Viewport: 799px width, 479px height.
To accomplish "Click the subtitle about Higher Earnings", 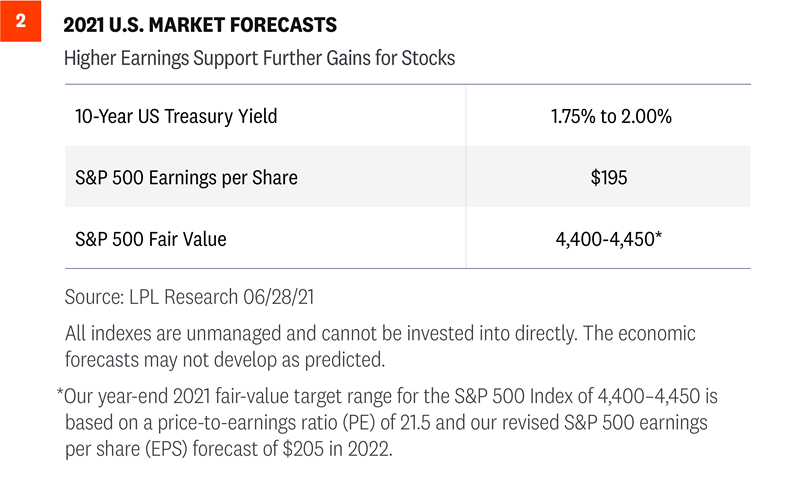I will point(259,58).
